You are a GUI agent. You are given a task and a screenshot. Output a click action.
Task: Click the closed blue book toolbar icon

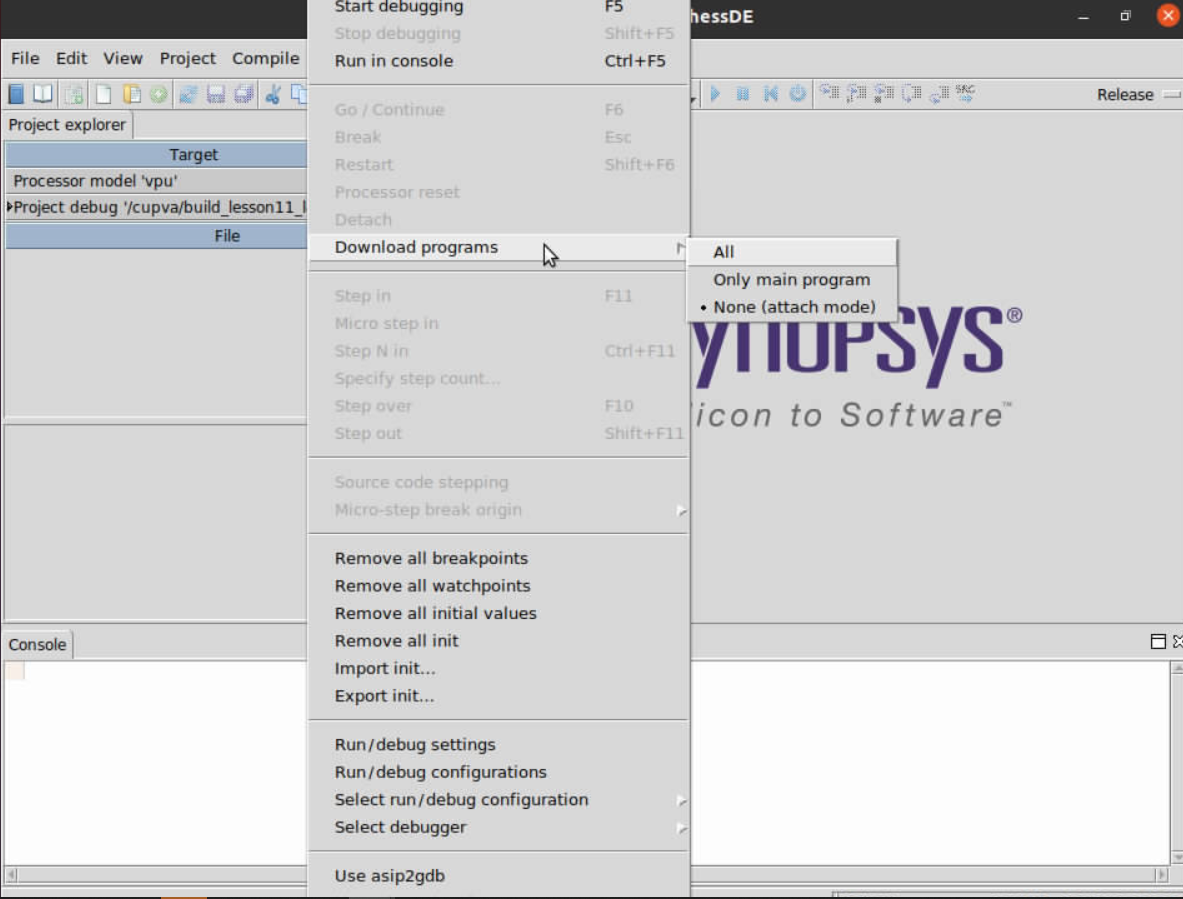[x=16, y=94]
